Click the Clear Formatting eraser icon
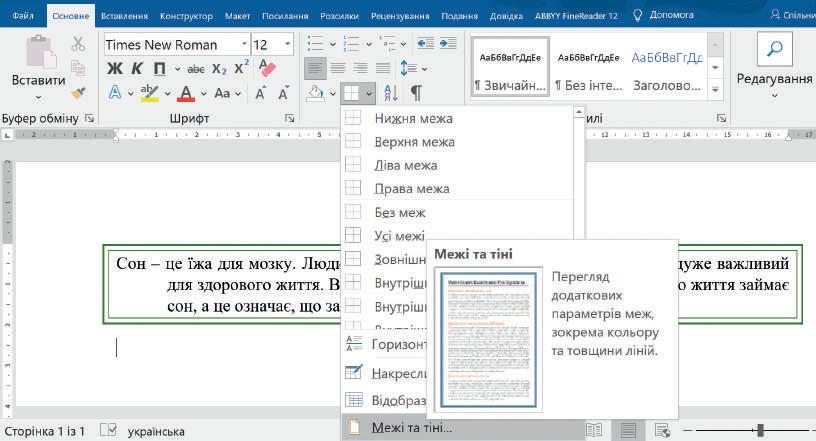Screen dimensions: 816x441 coord(267,68)
